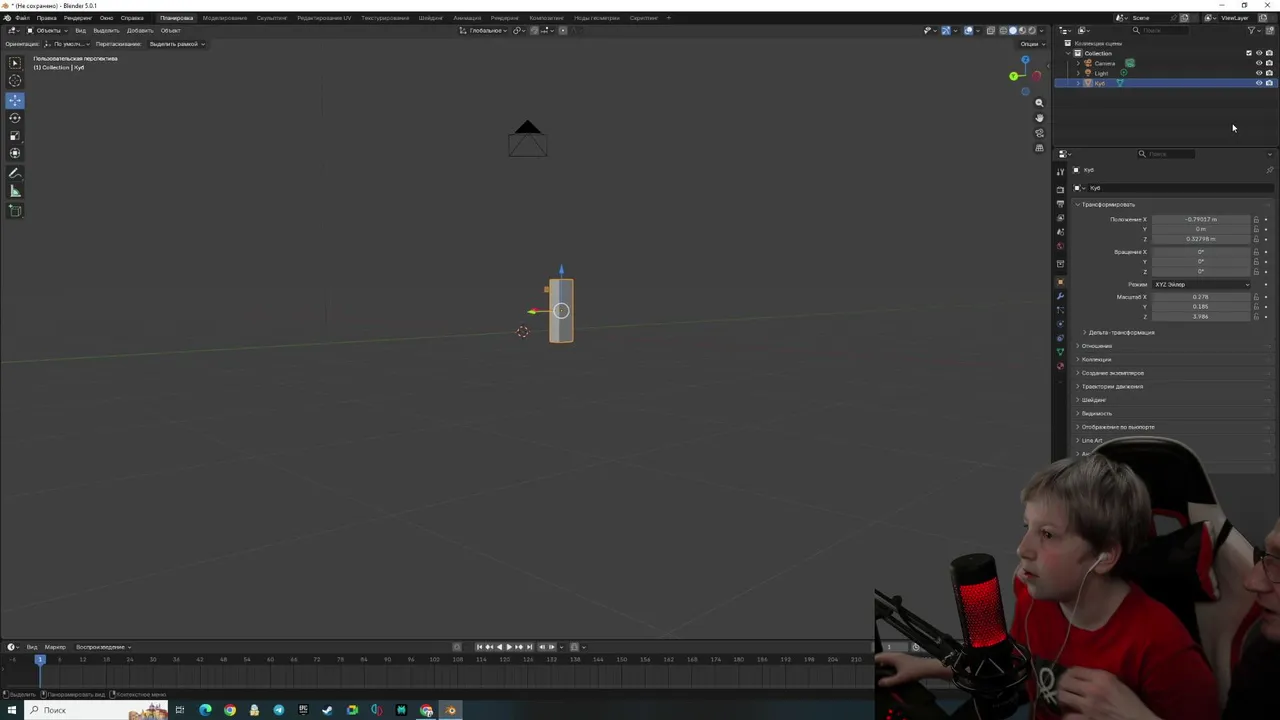The width and height of the screenshot is (1280, 720).
Task: Click the pan hand icon in viewport
Action: pos(1039,118)
